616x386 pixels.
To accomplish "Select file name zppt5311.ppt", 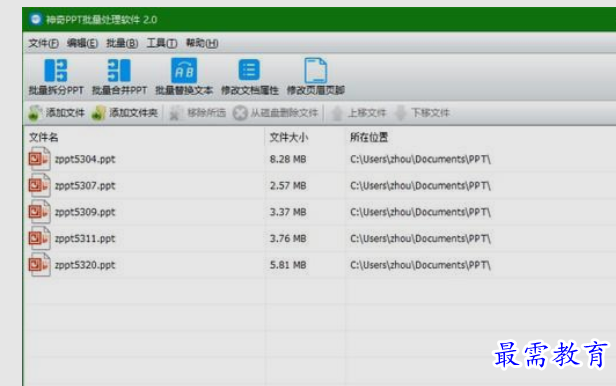I will coord(85,239).
